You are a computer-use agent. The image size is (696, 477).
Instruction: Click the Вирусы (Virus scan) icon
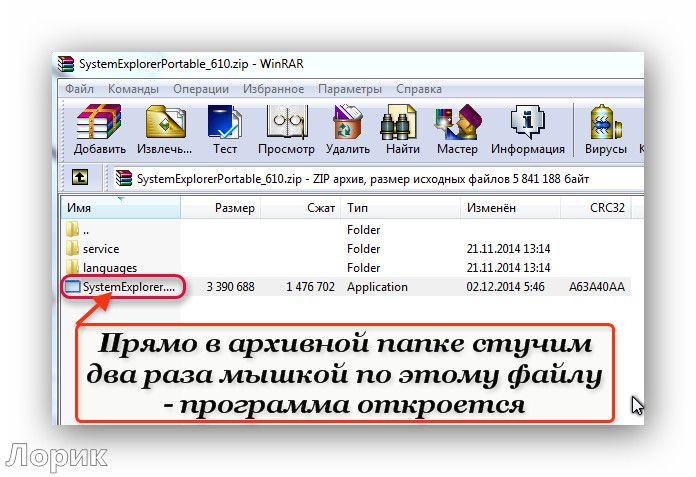tap(605, 122)
